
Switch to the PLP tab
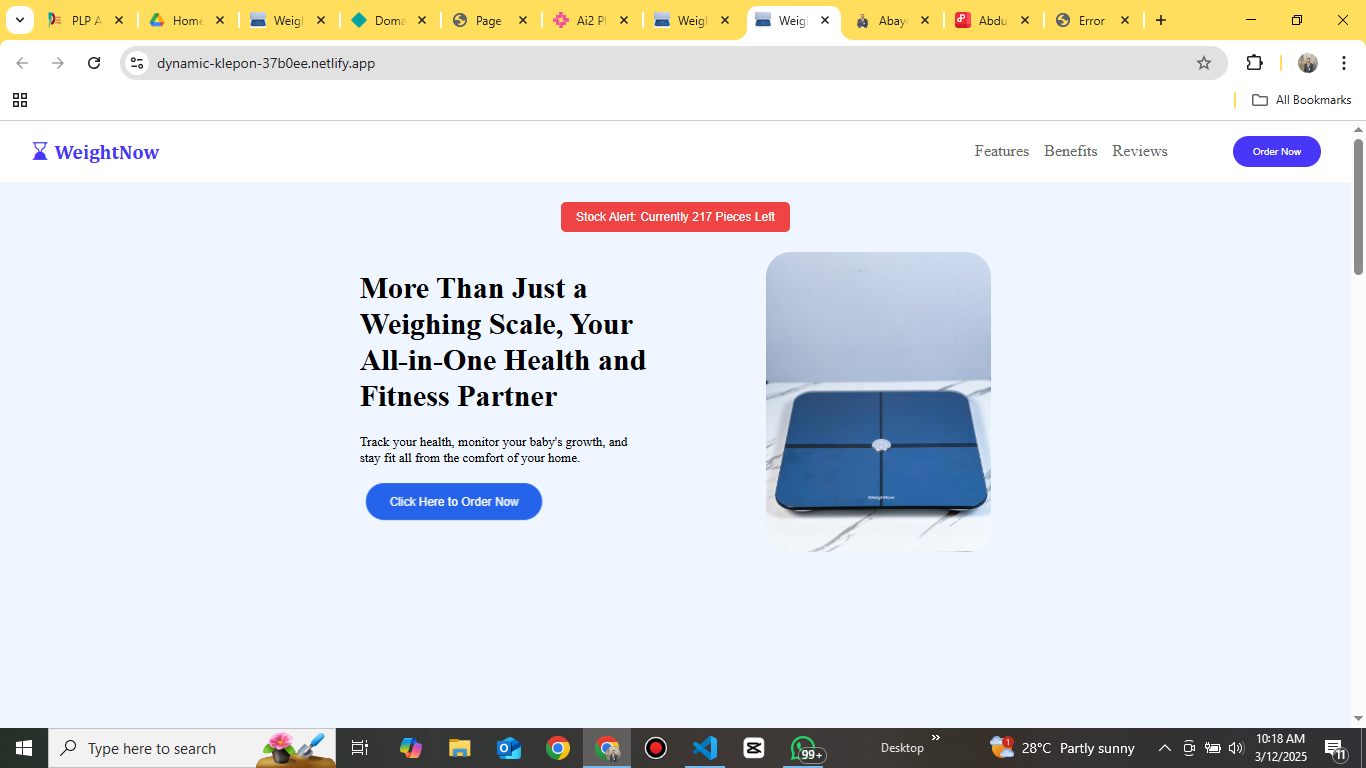[x=86, y=20]
